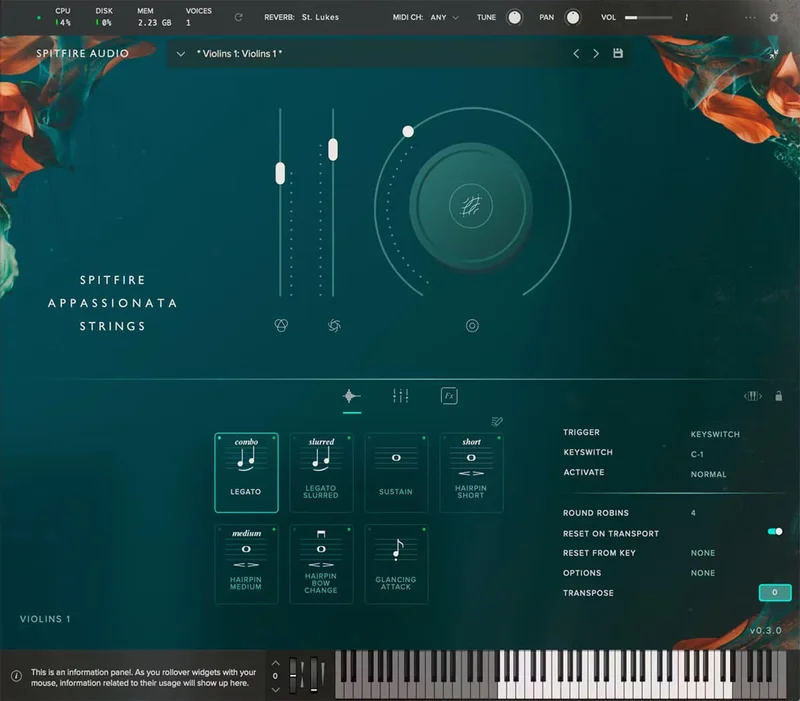
Task: Switch to FX view tab
Action: coord(449,396)
